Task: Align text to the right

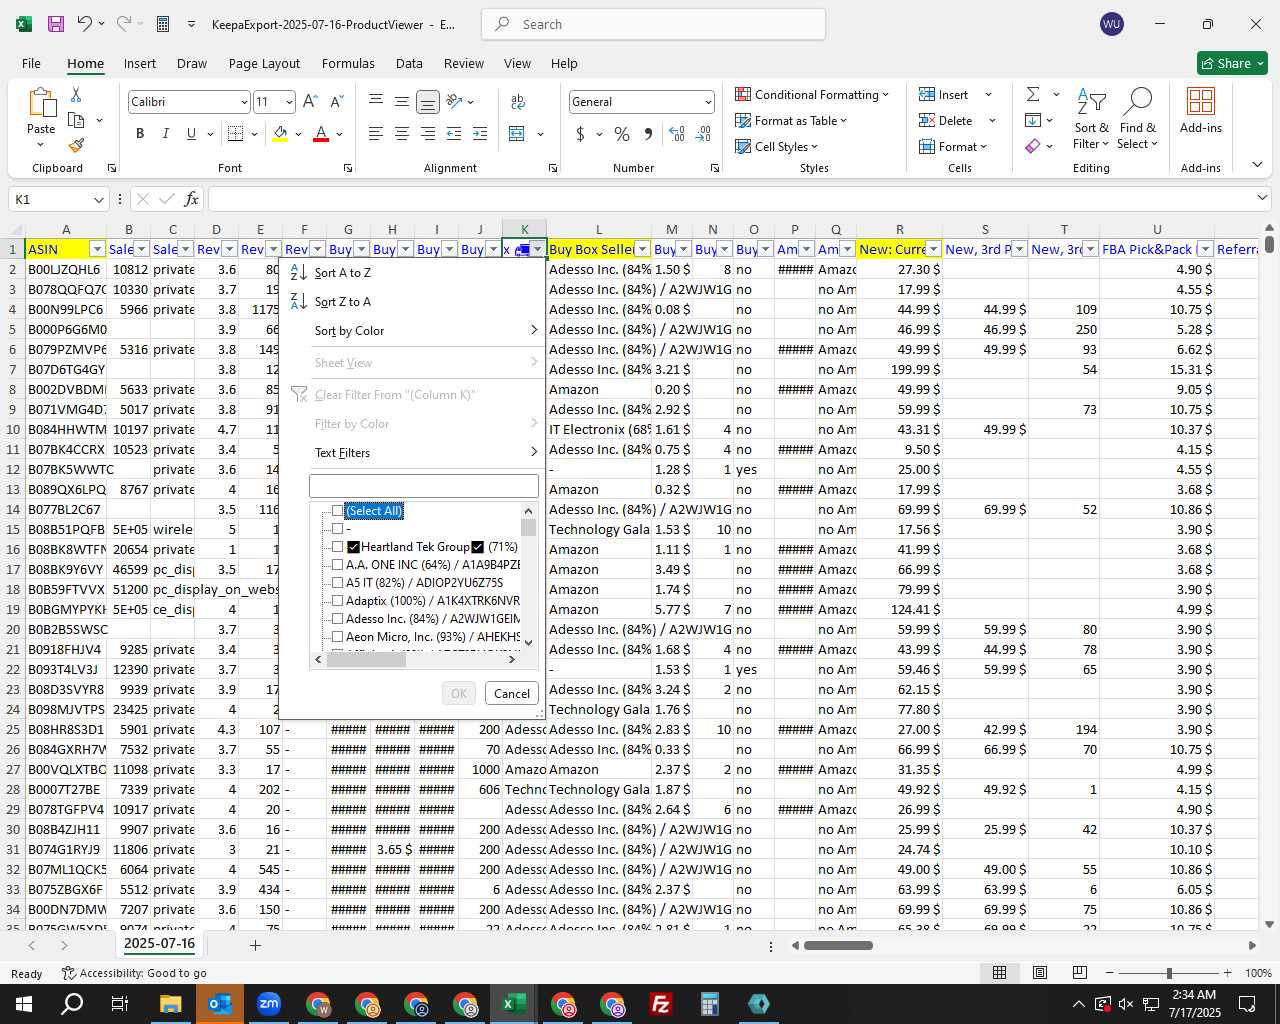Action: [x=427, y=133]
